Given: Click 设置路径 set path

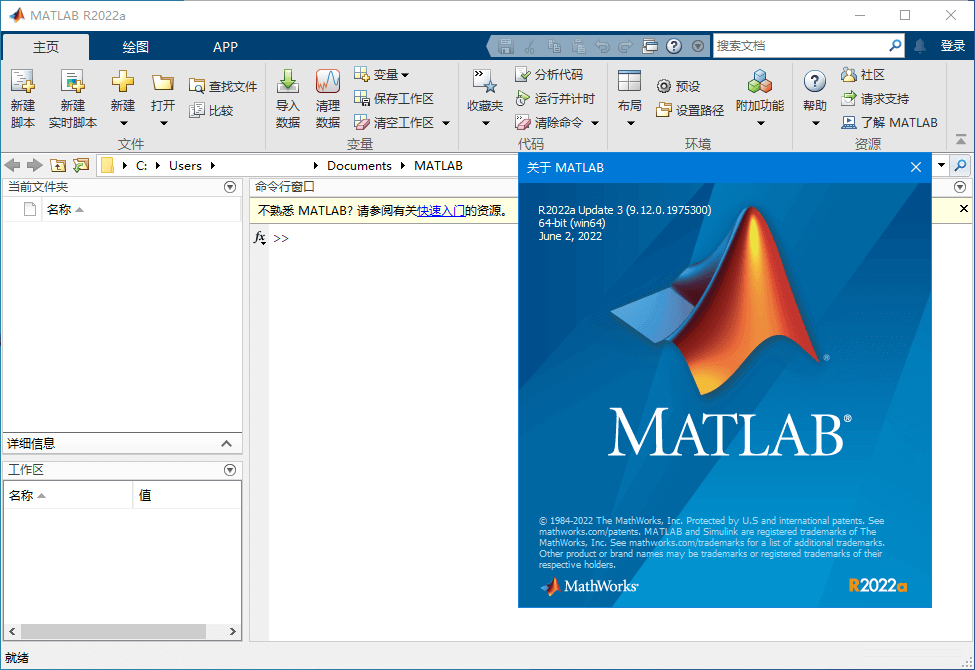Looking at the screenshot, I should [690, 111].
